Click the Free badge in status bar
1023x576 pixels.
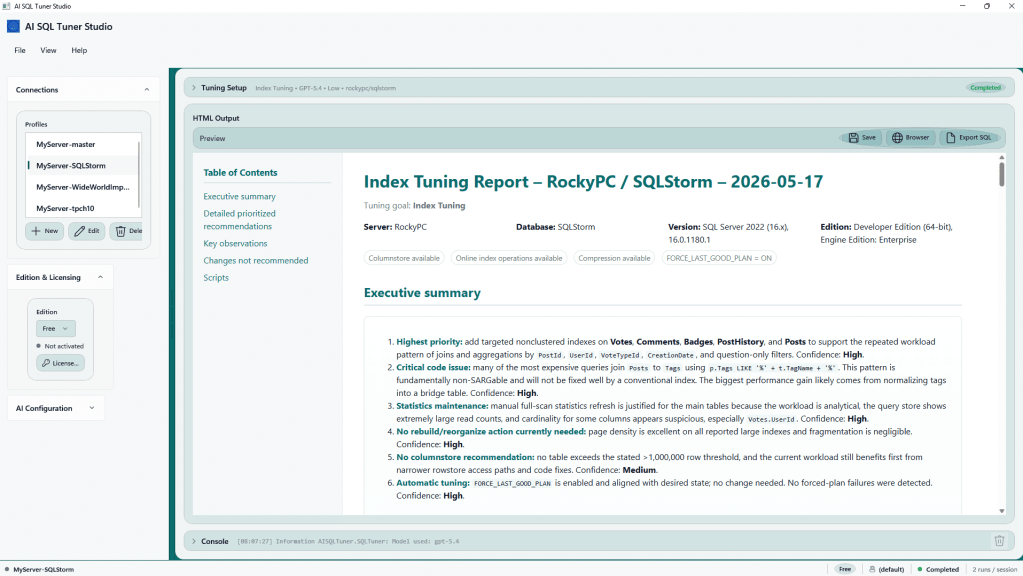pyautogui.click(x=845, y=569)
